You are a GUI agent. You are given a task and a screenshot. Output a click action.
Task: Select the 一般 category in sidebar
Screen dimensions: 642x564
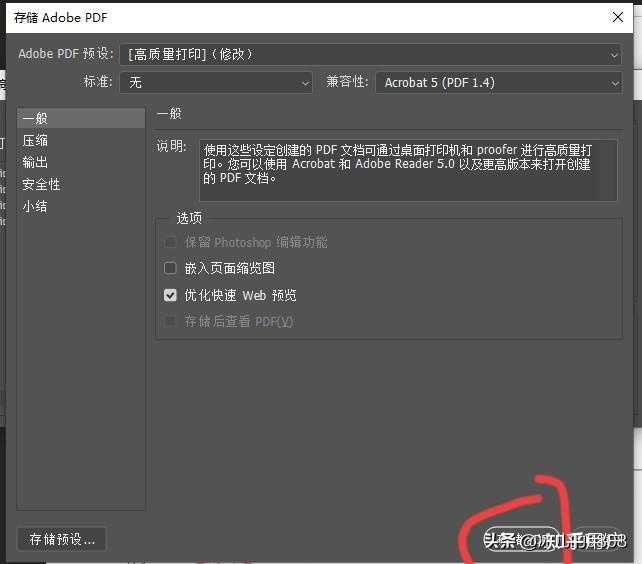point(81,118)
